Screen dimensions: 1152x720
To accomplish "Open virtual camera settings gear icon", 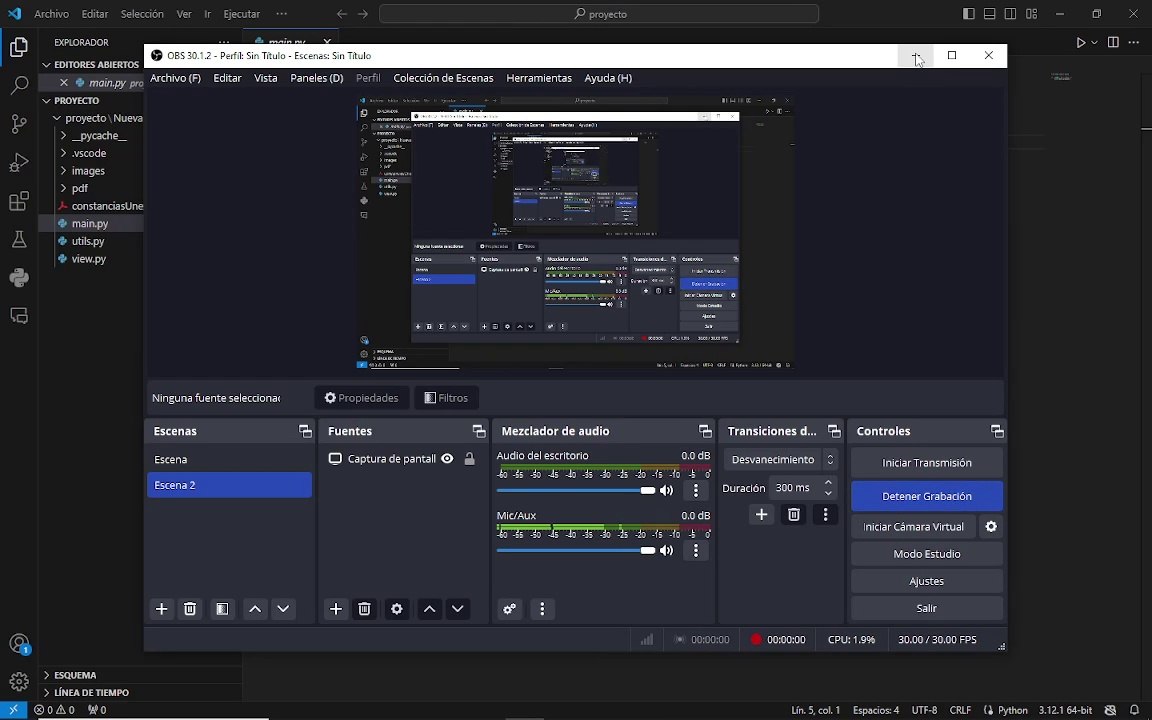I will click(x=991, y=527).
